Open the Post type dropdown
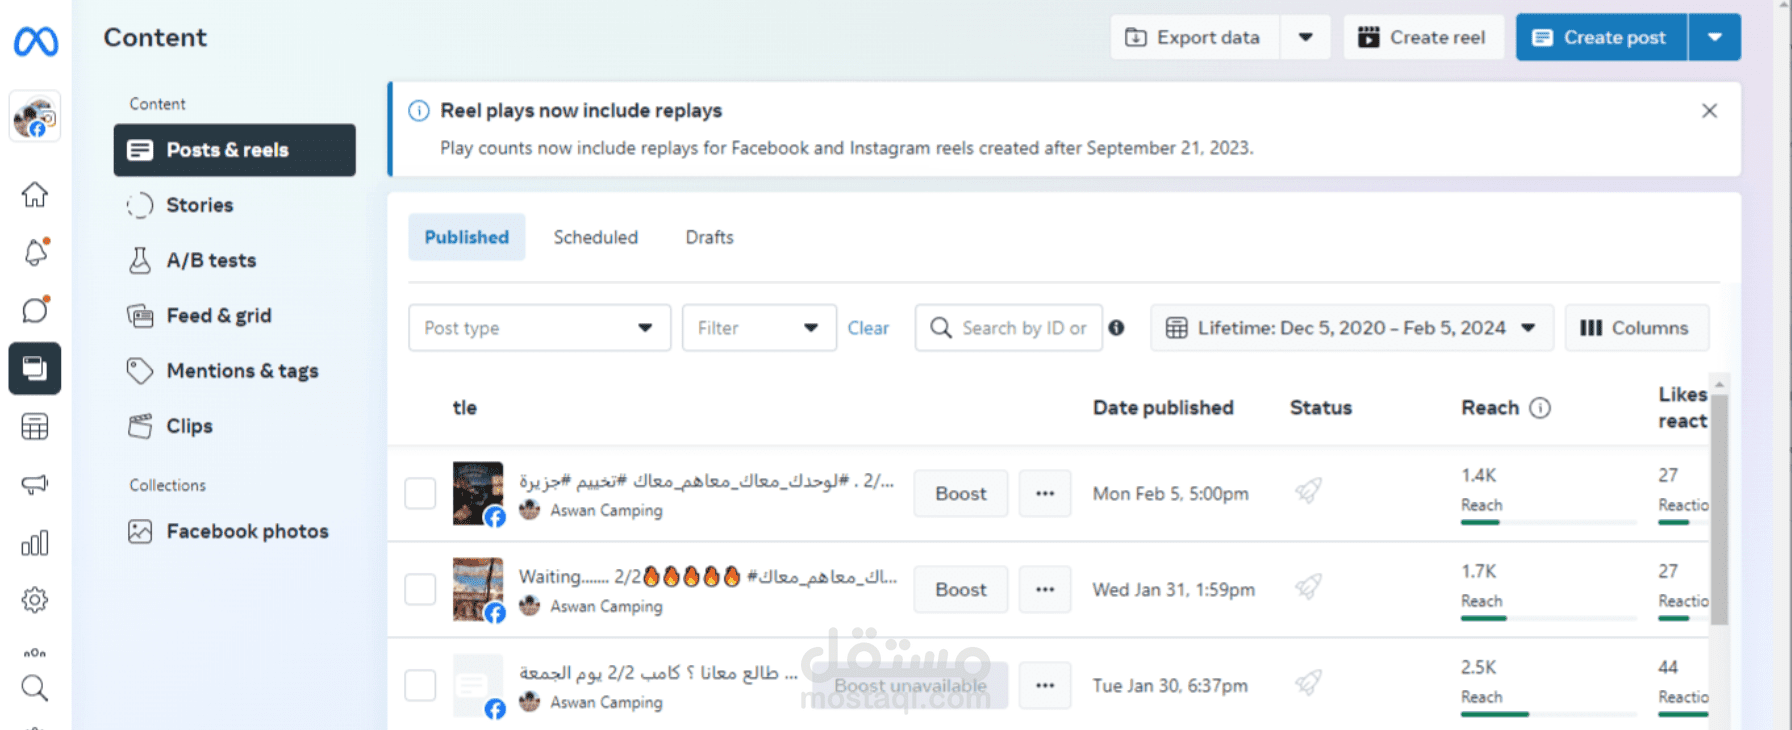The height and width of the screenshot is (730, 1792). [540, 328]
